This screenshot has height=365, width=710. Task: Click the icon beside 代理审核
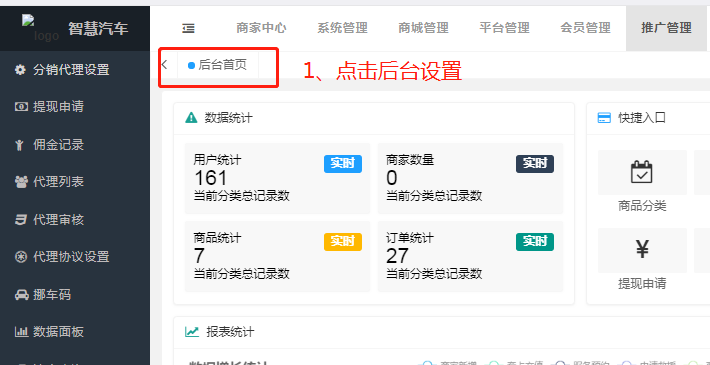[21, 220]
